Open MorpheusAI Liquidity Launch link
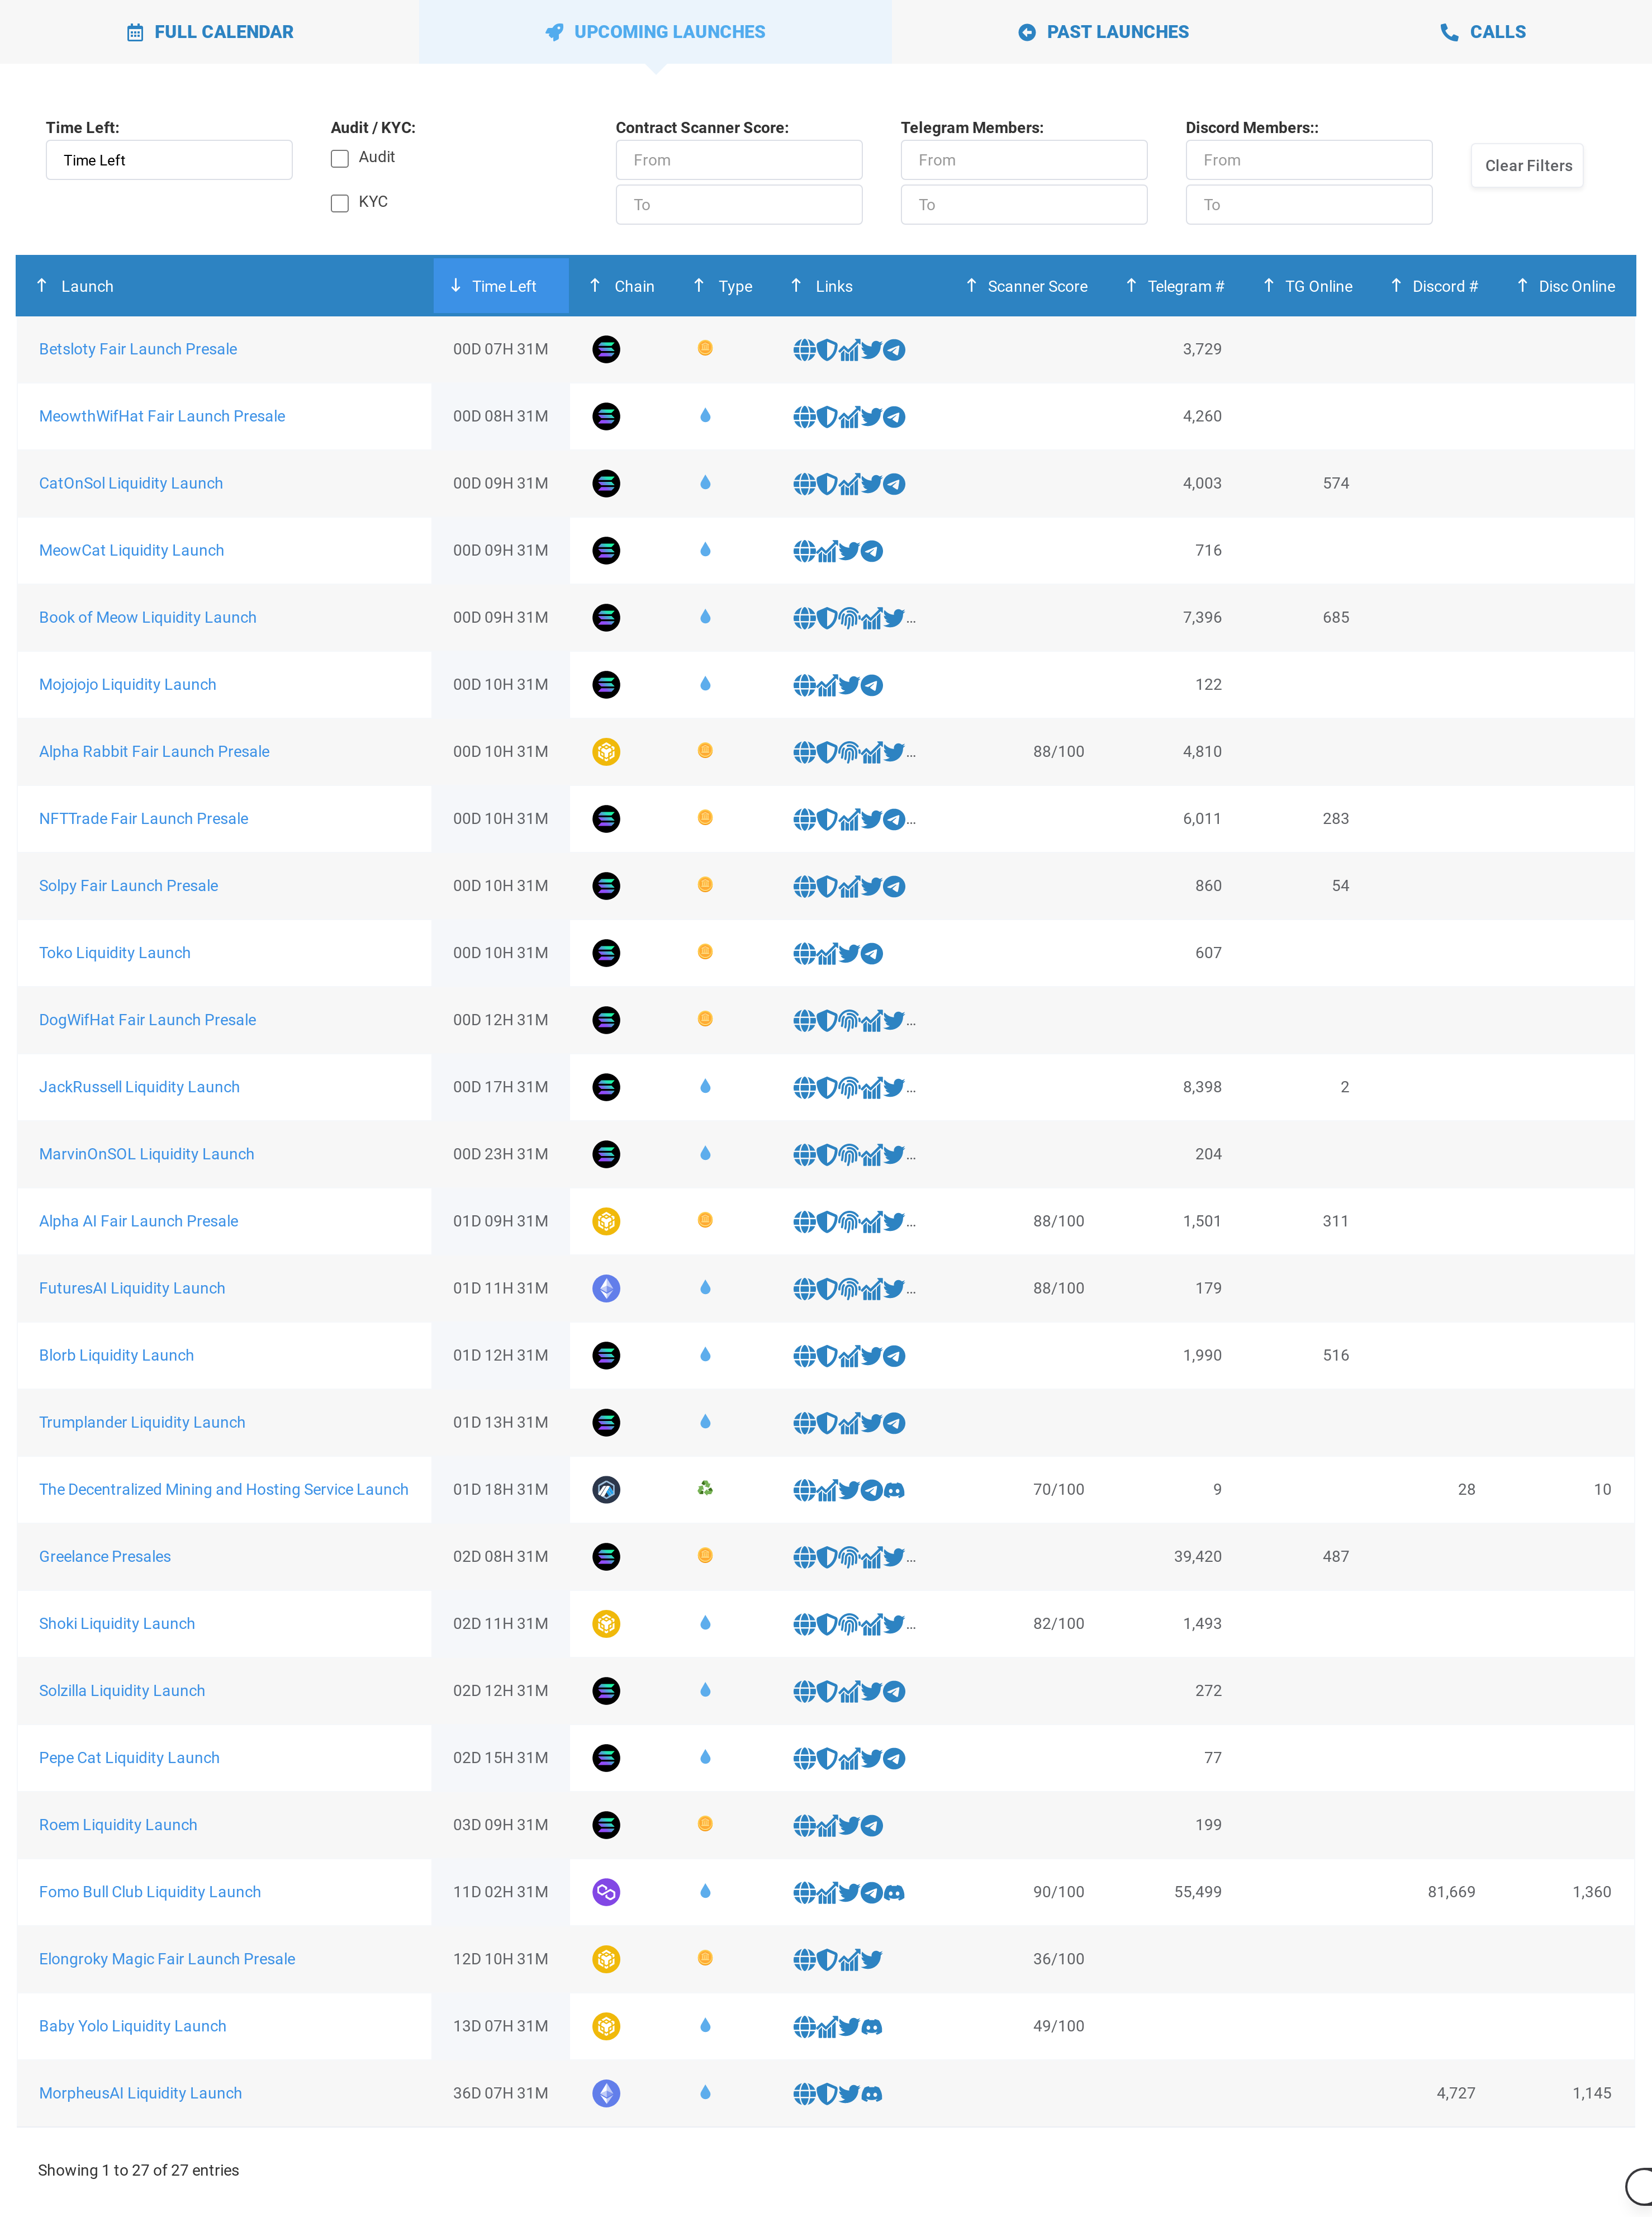The height and width of the screenshot is (2217, 1652). pos(140,2093)
